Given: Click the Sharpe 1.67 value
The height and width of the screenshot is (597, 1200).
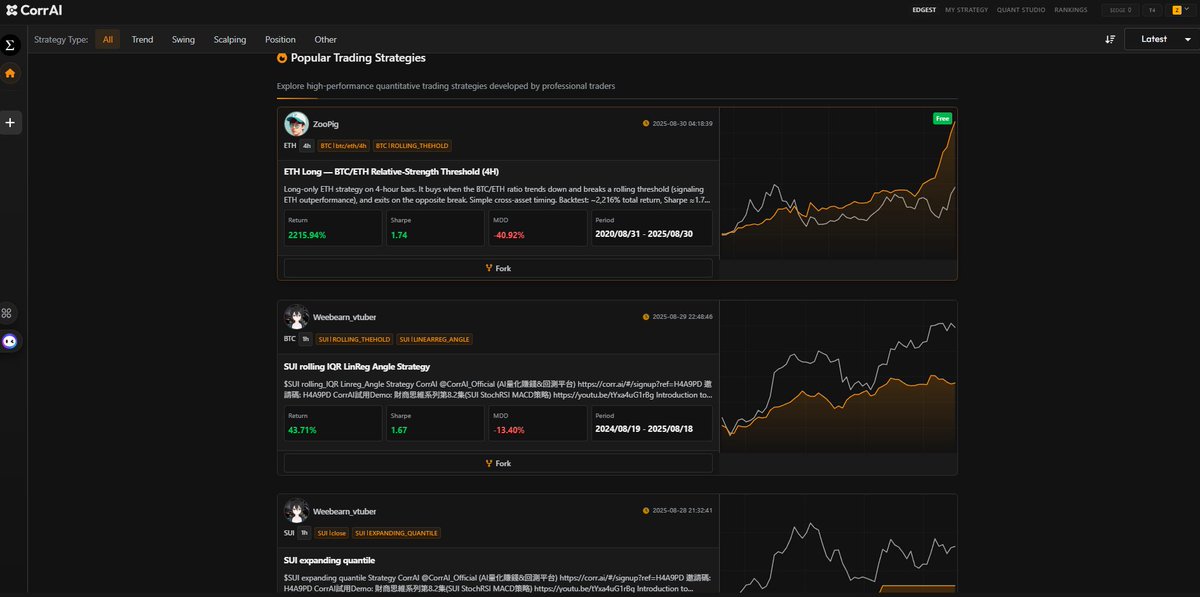Looking at the screenshot, I should click(x=398, y=430).
